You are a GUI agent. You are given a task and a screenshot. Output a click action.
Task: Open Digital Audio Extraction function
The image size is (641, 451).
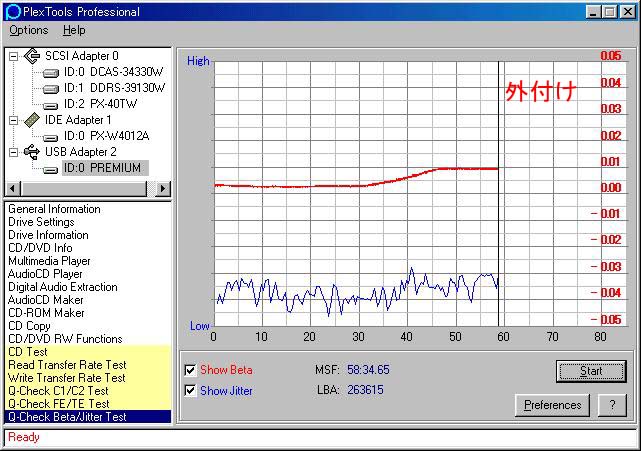point(63,287)
